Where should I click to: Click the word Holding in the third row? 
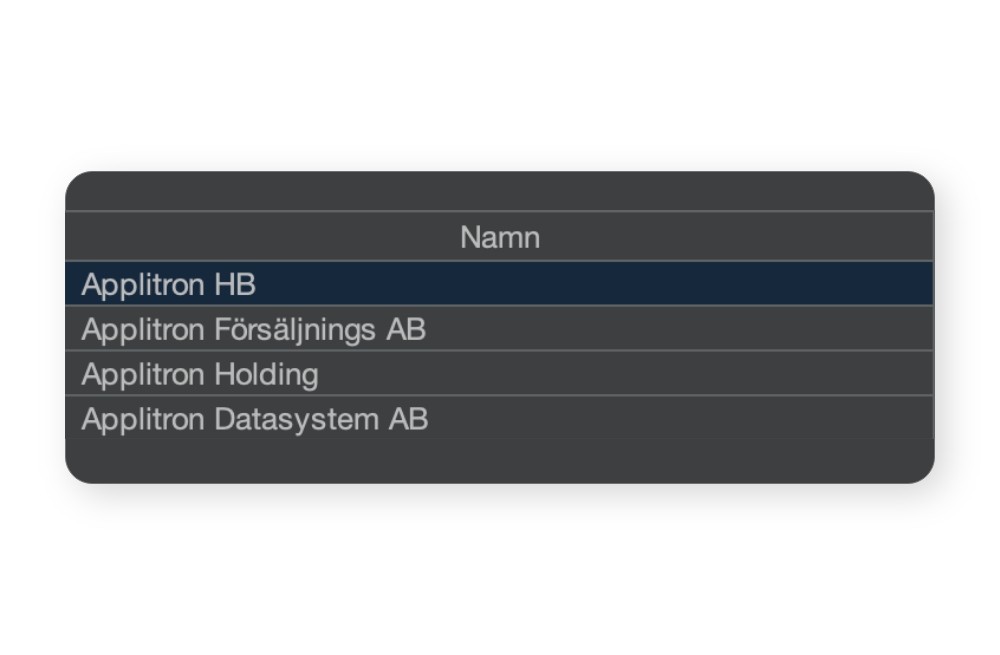click(266, 374)
